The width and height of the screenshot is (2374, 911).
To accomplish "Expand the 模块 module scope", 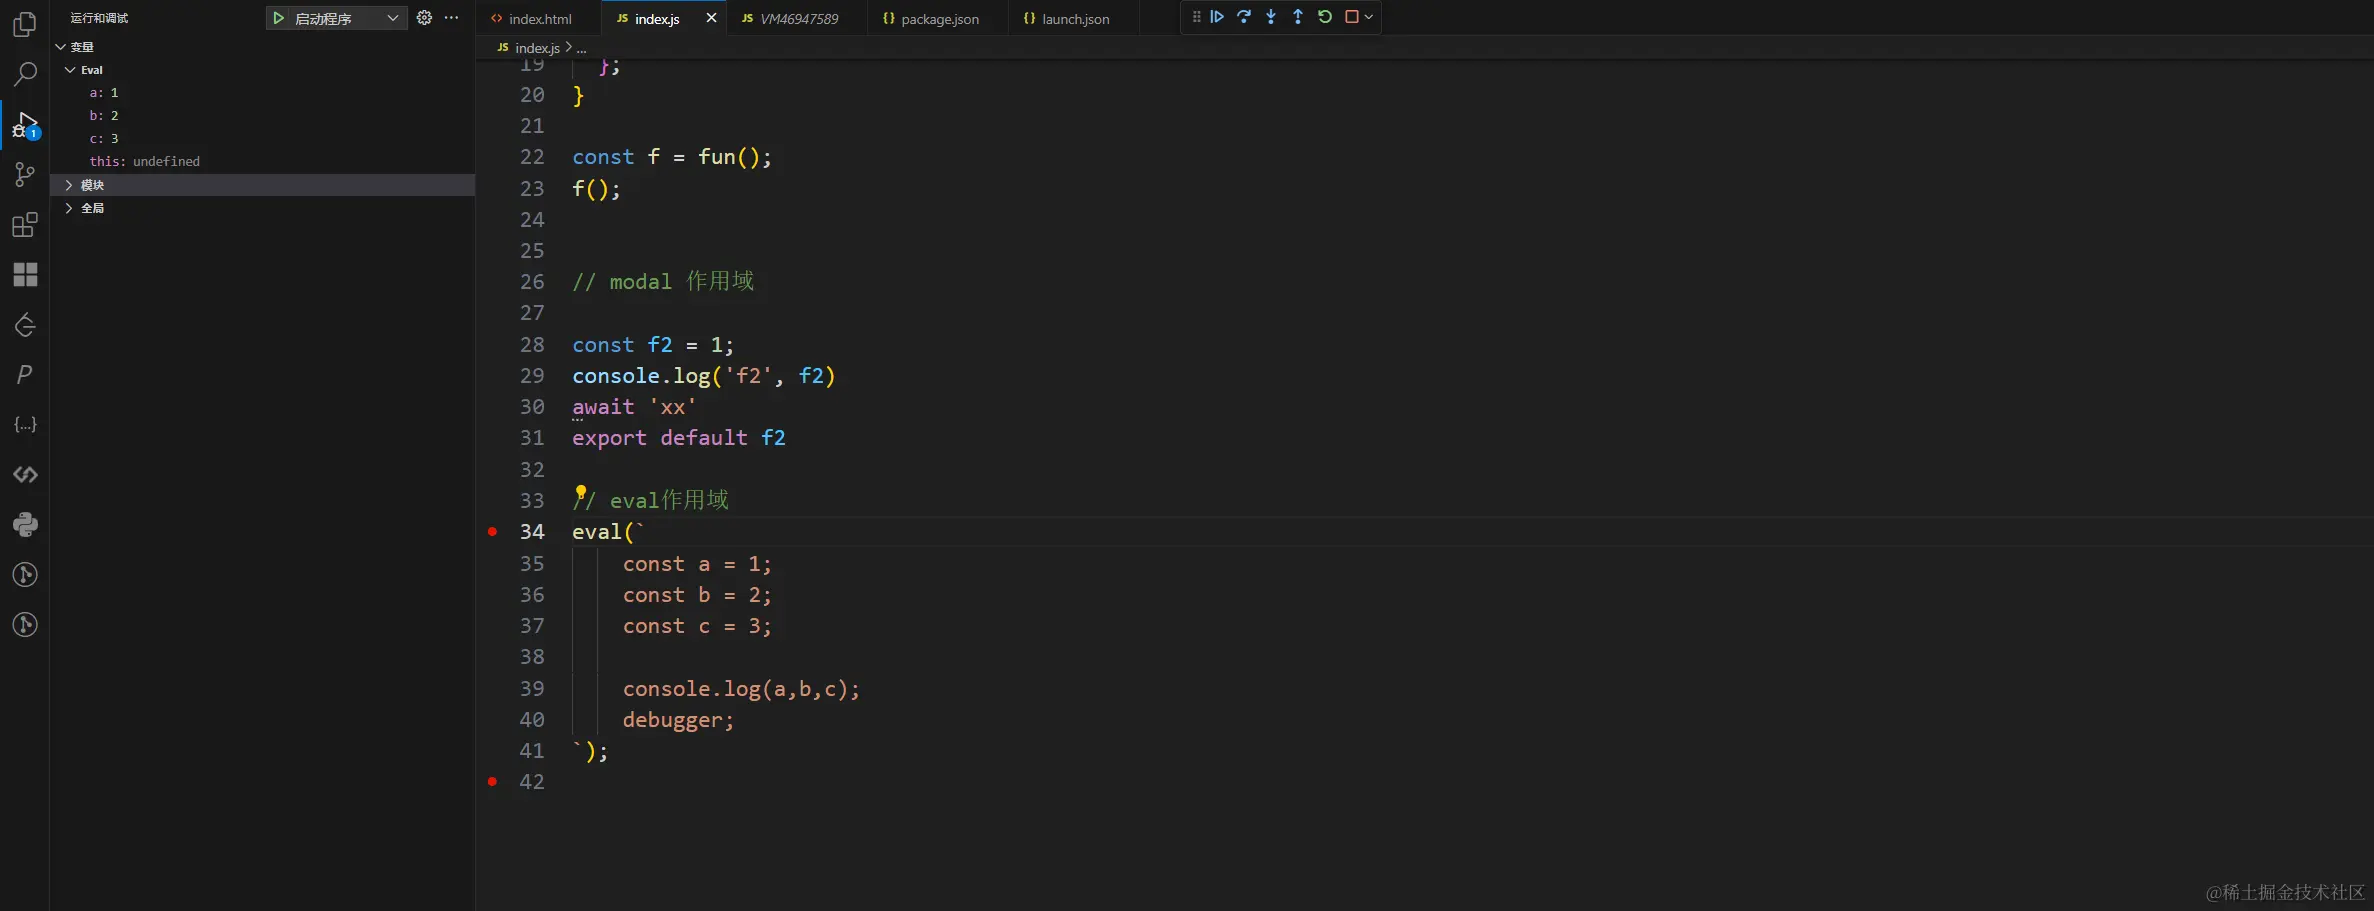I will [69, 185].
